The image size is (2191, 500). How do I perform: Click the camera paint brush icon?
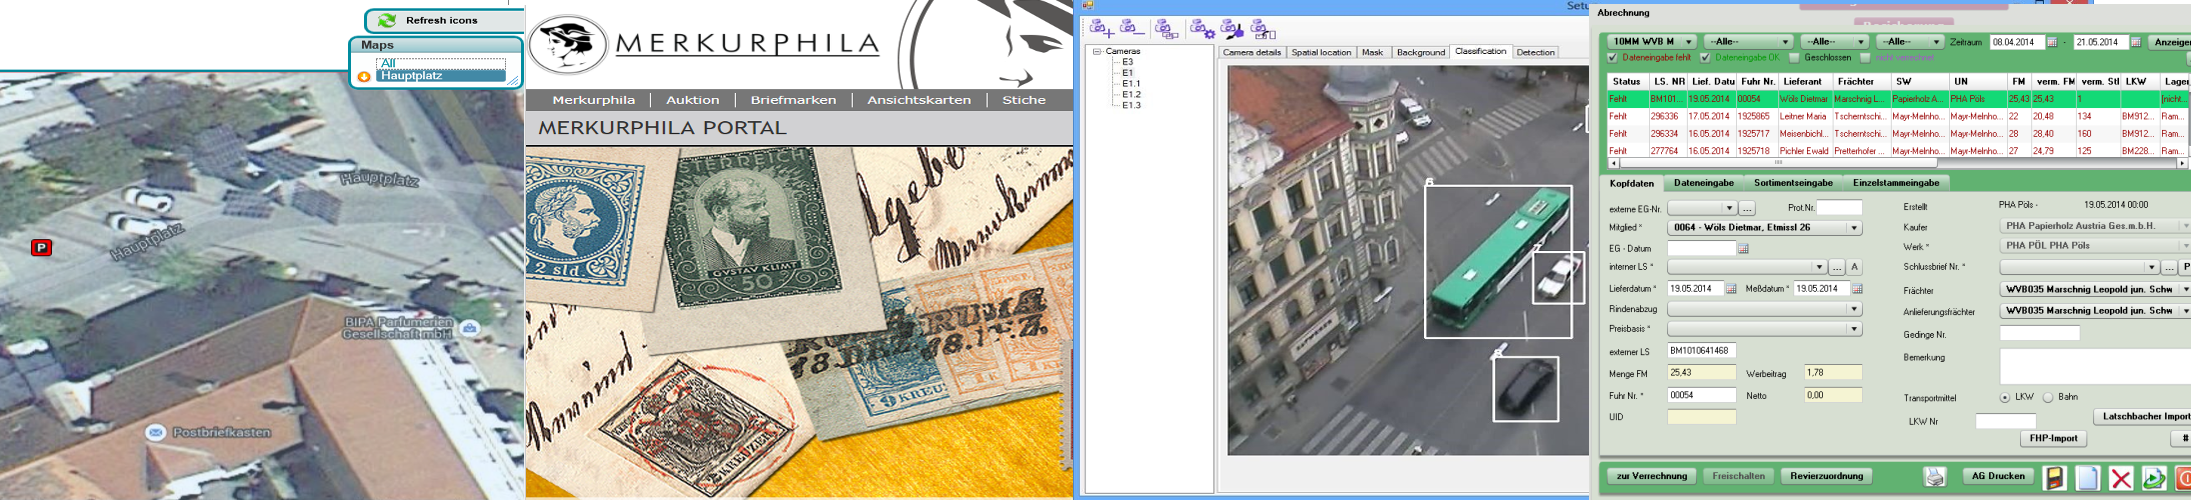tap(1232, 29)
